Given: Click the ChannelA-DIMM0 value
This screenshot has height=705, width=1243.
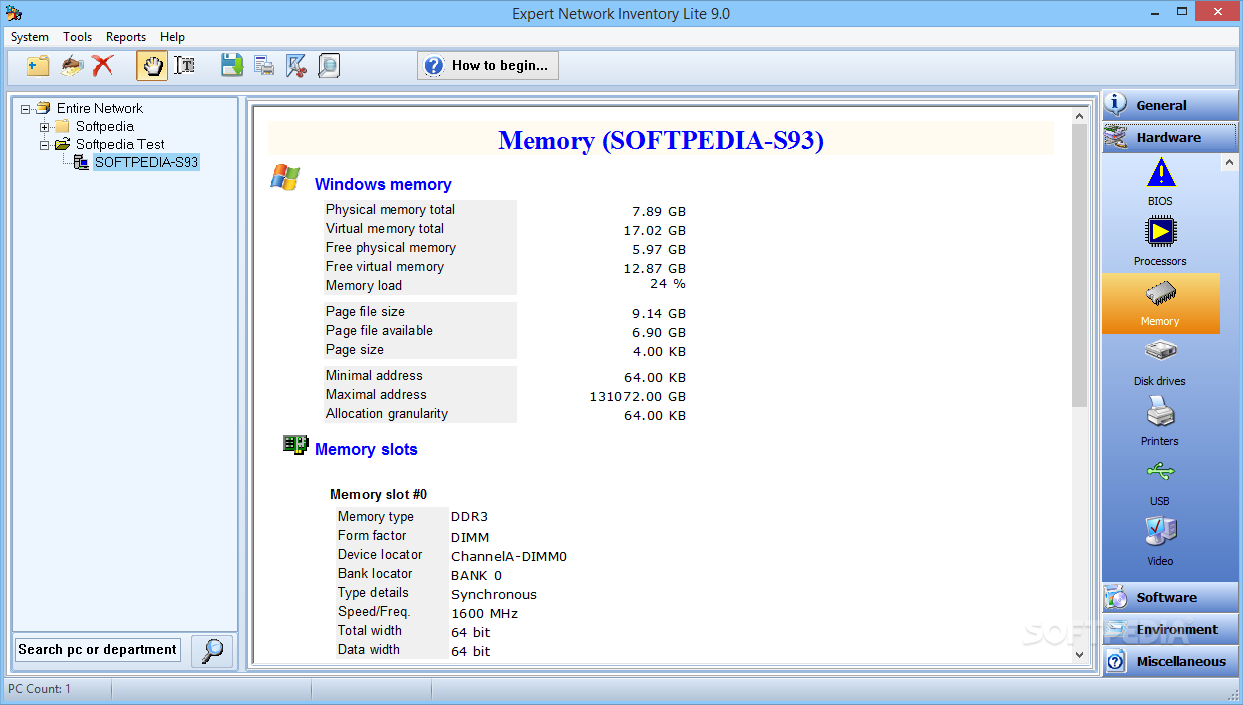Looking at the screenshot, I should pyautogui.click(x=509, y=556).
